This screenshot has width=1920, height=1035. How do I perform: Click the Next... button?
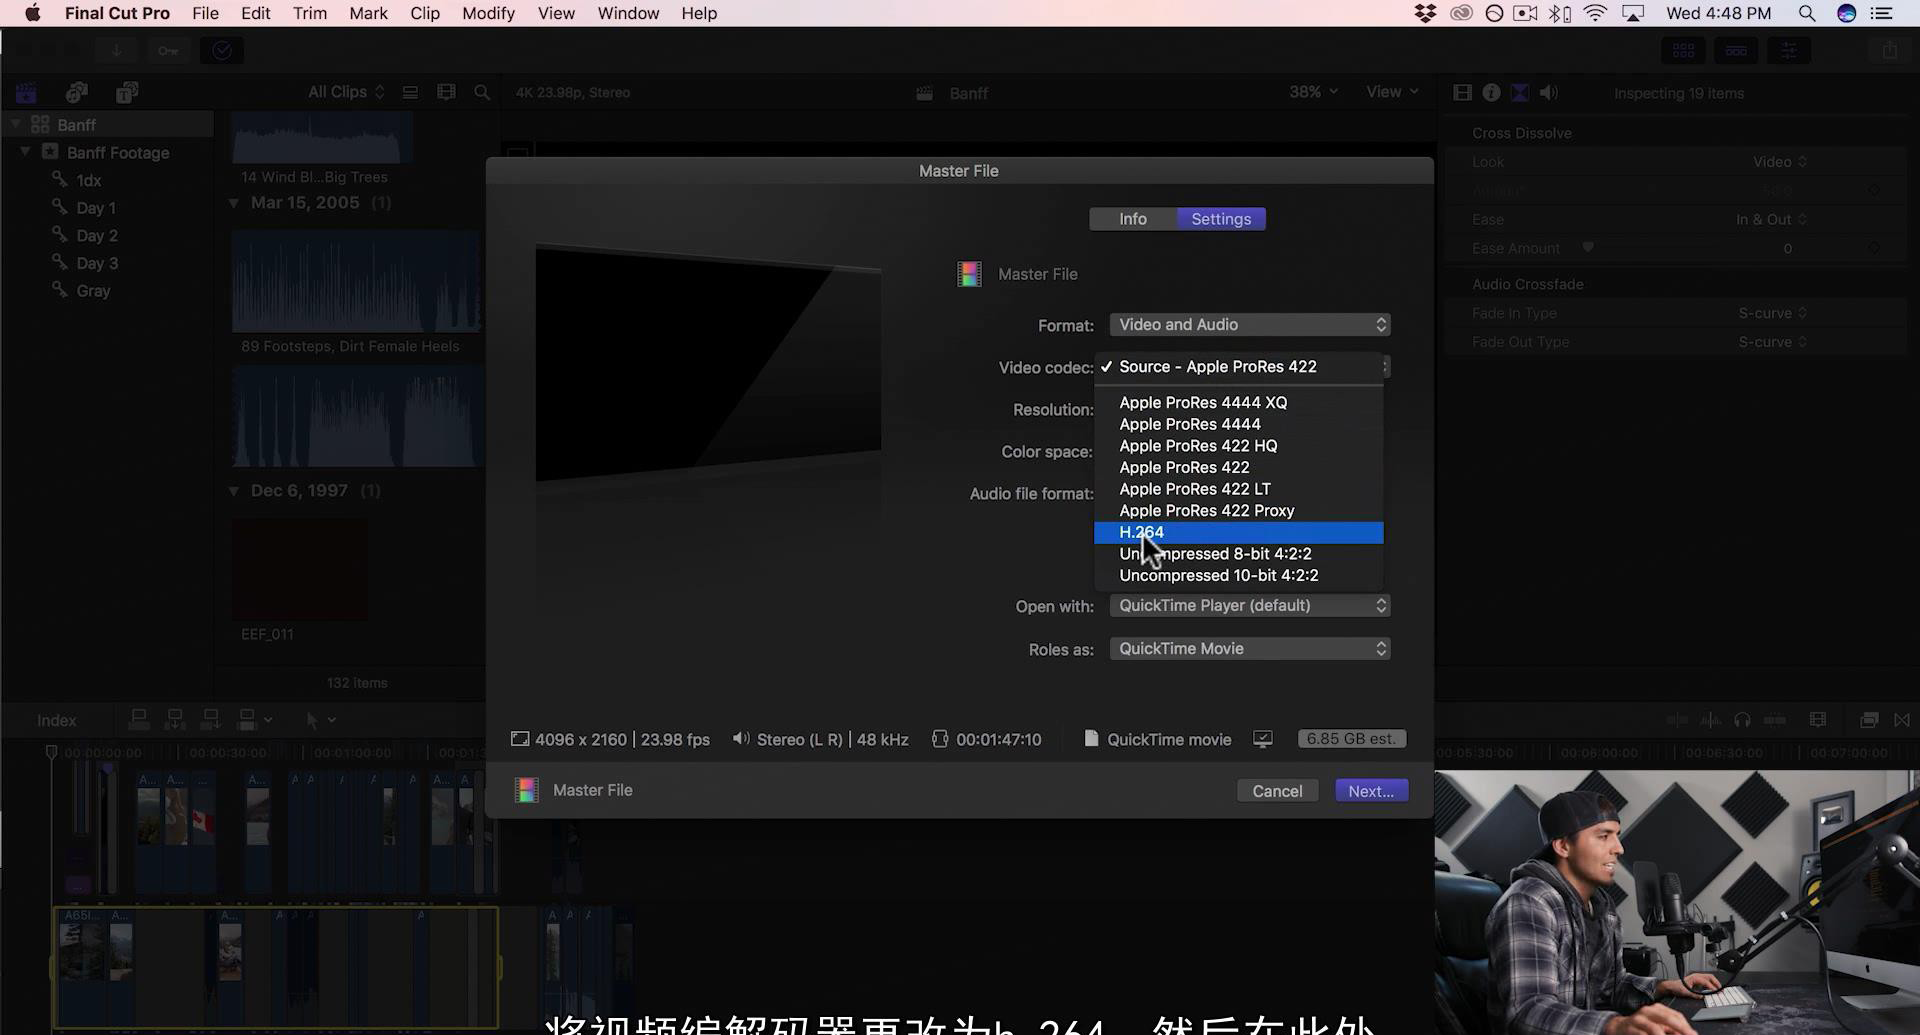[x=1371, y=791]
